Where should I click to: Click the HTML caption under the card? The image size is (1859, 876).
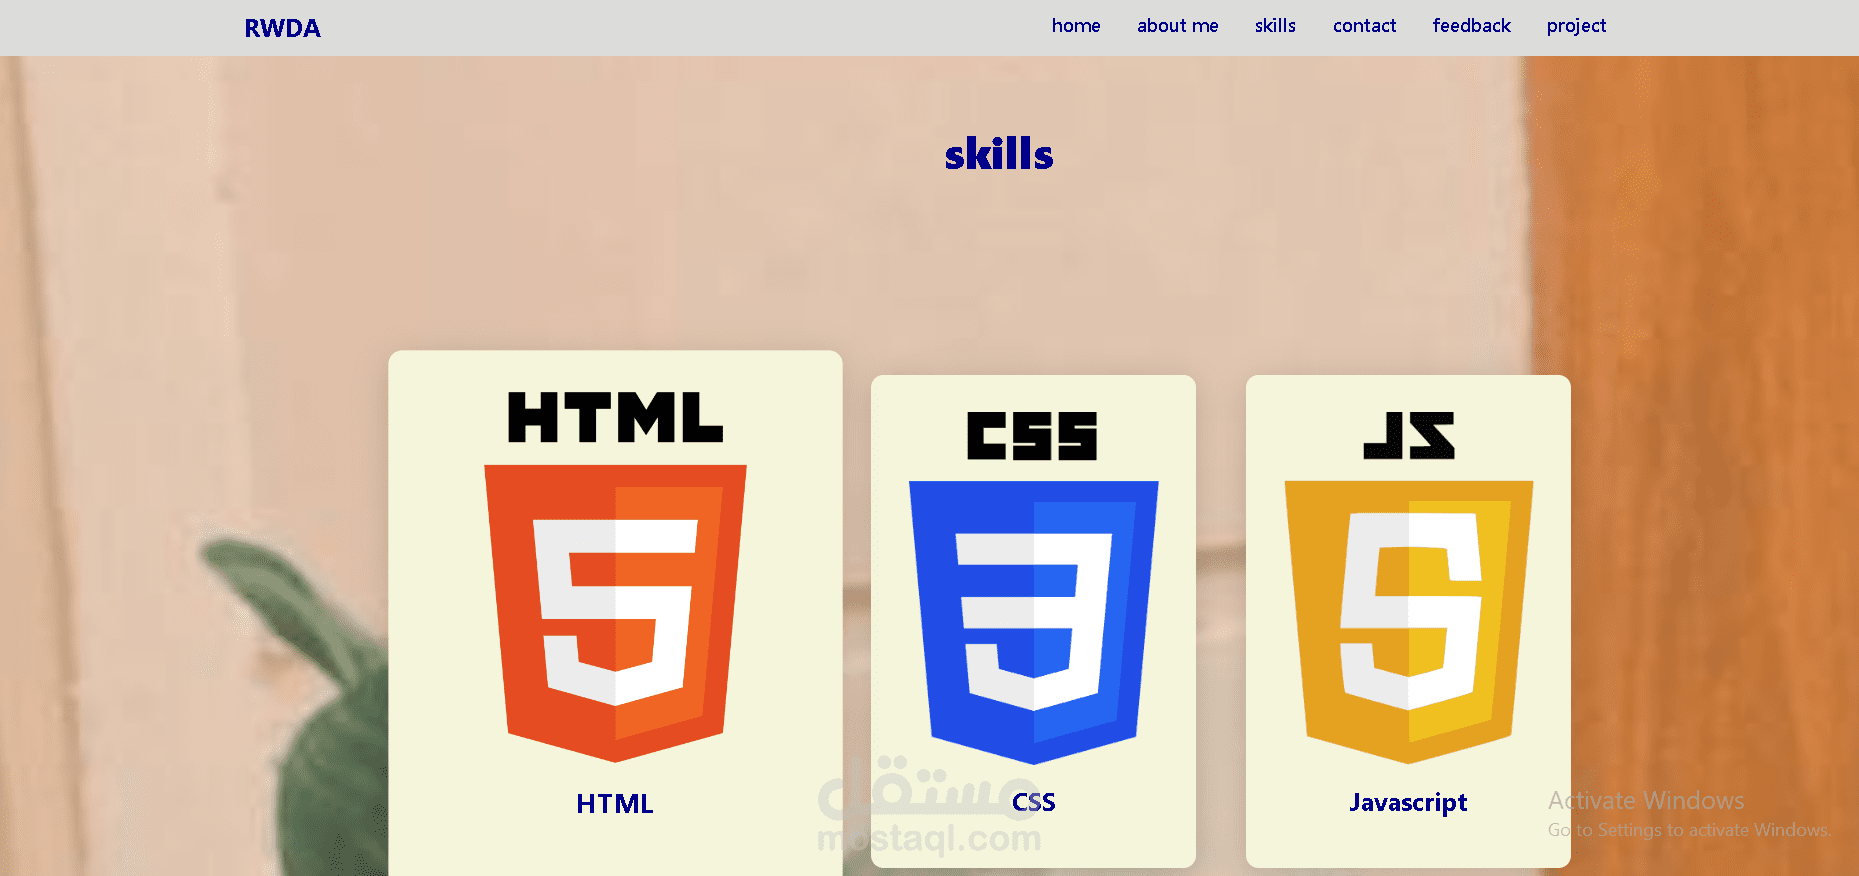click(x=615, y=804)
